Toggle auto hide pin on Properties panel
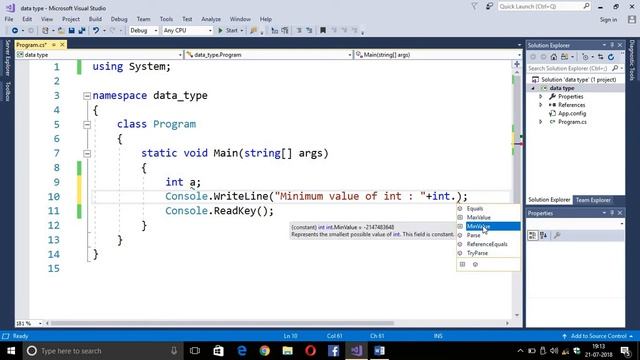The width and height of the screenshot is (640, 360). (x=612, y=213)
